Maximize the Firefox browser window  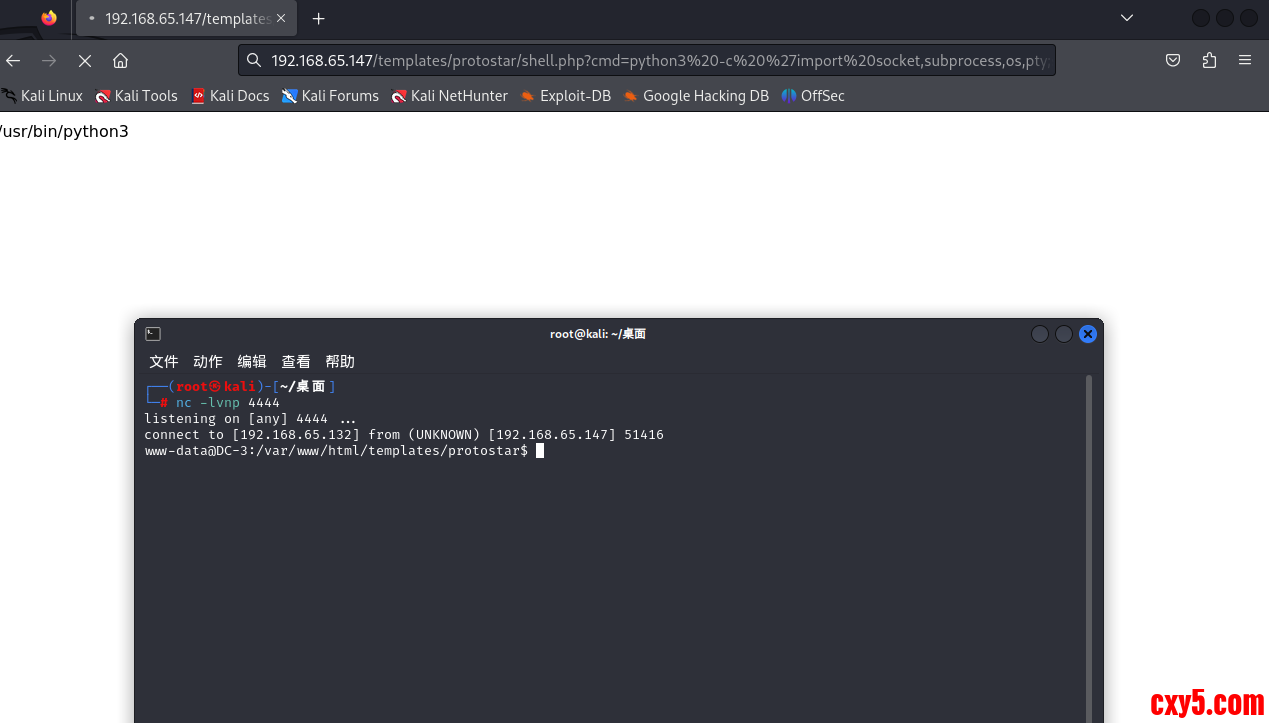pyautogui.click(x=1224, y=18)
